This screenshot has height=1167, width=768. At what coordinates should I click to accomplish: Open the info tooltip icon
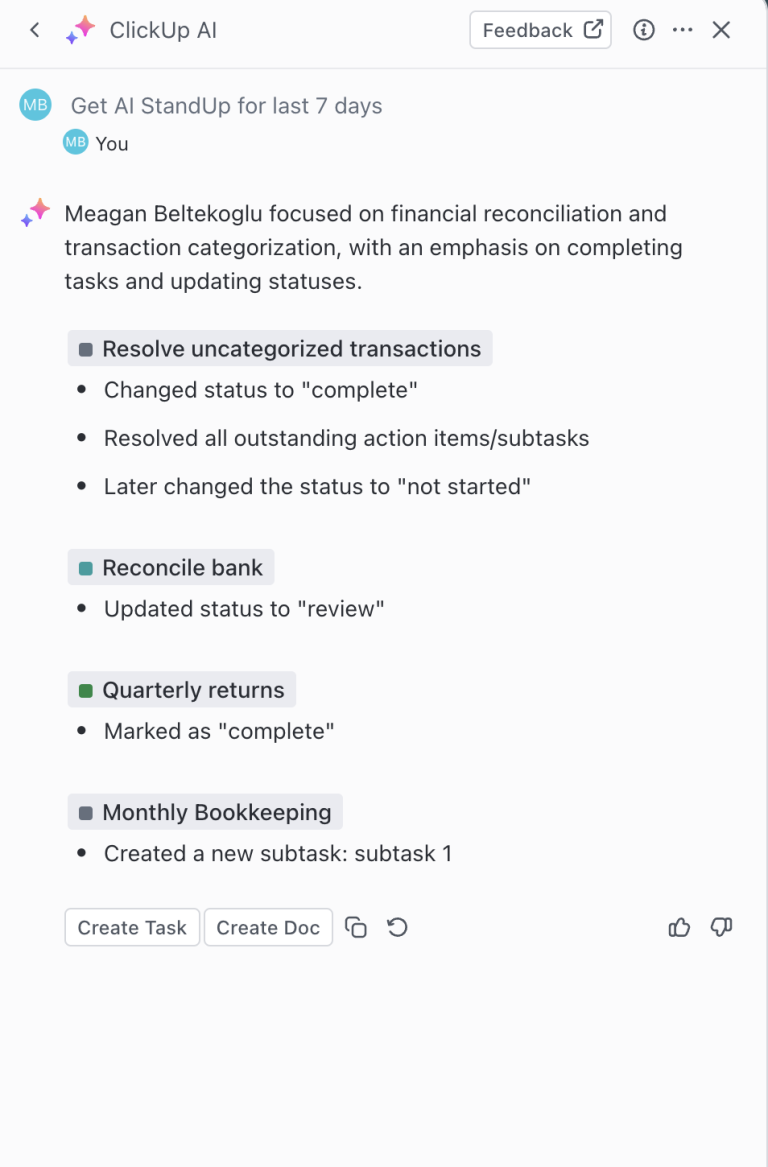[643, 30]
